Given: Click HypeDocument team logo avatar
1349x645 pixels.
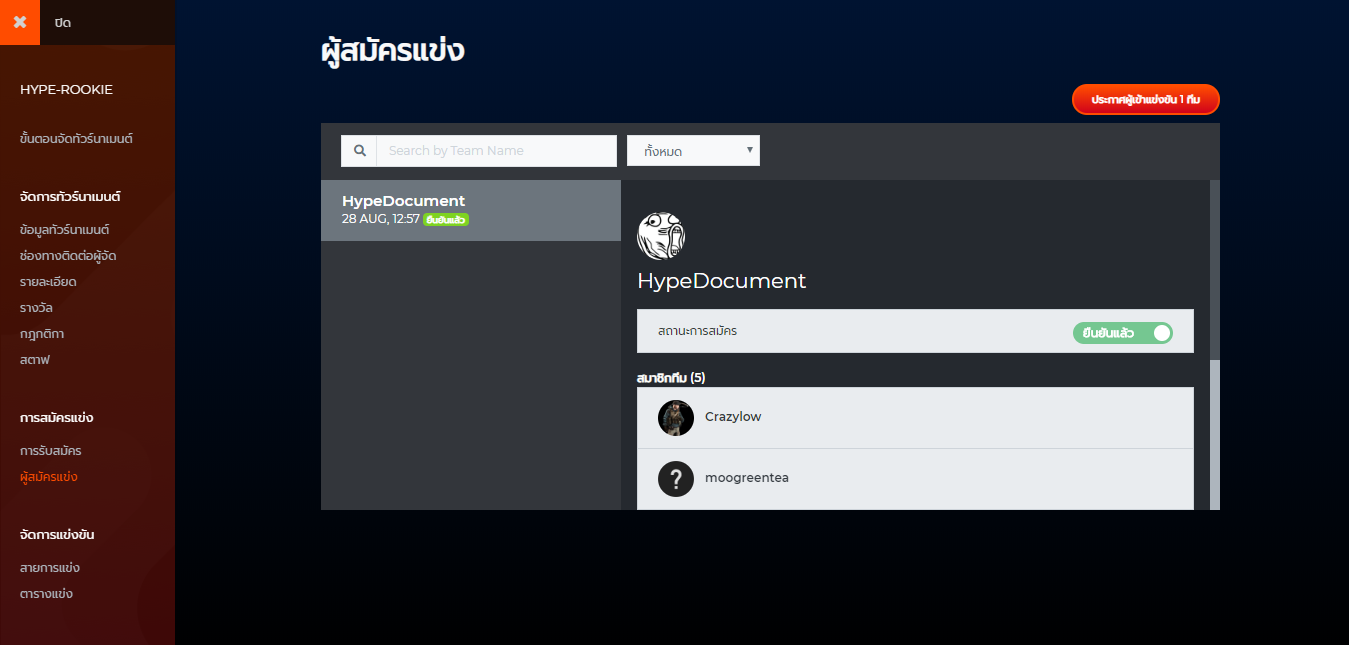Looking at the screenshot, I should click(661, 236).
